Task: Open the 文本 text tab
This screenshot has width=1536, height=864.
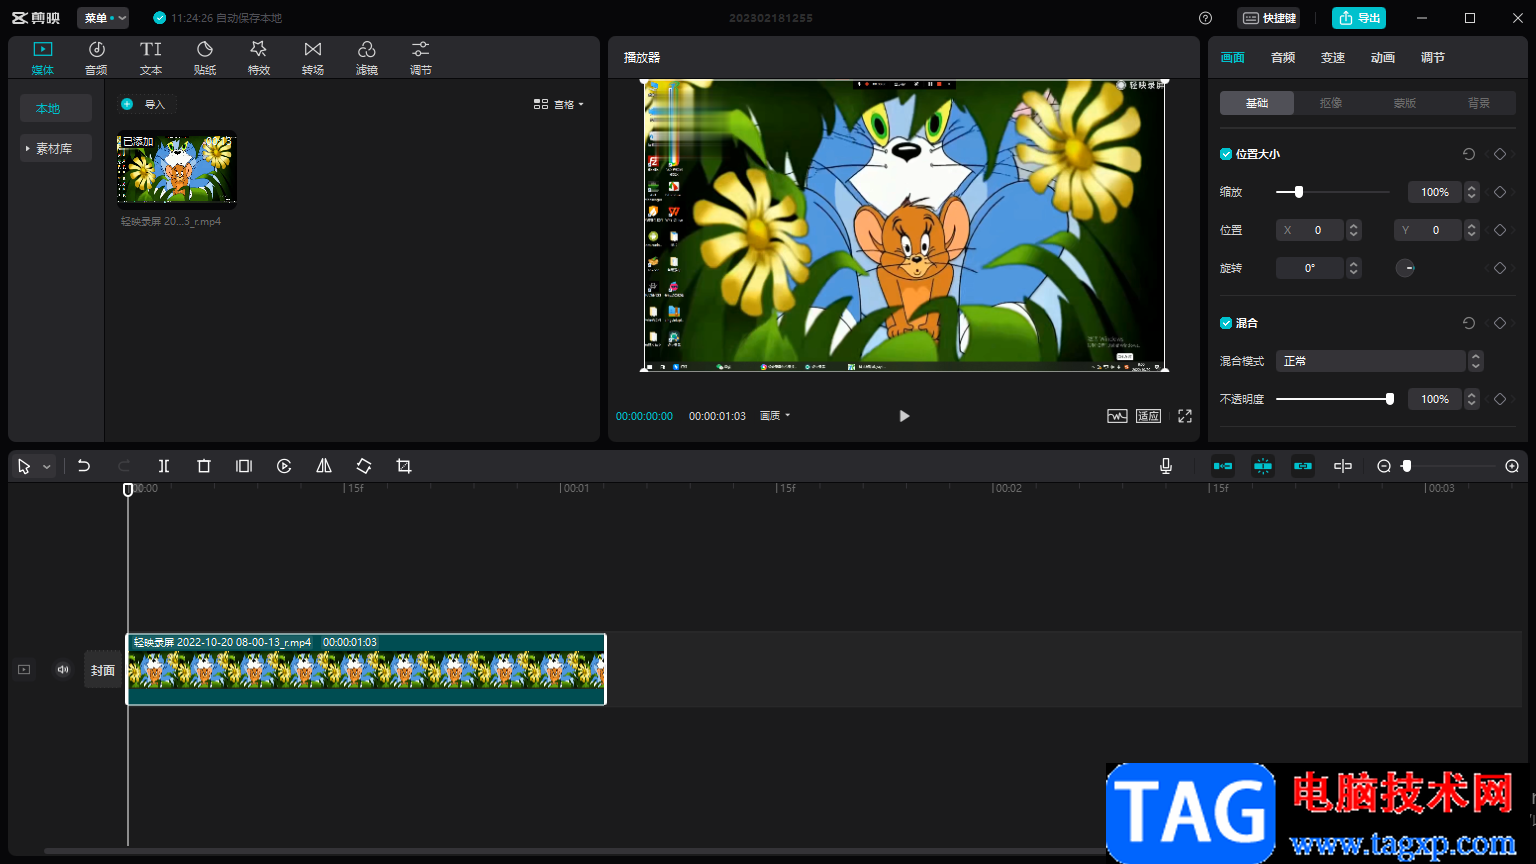Action: point(151,58)
